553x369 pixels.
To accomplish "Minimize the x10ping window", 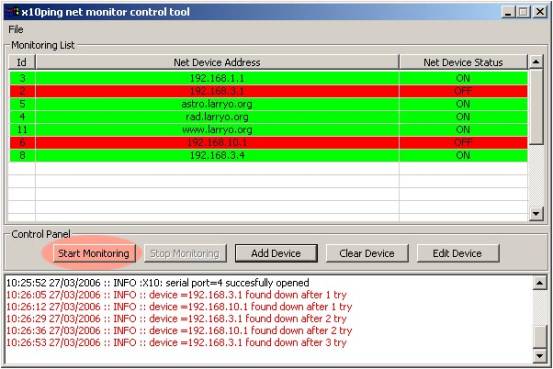I will pos(508,12).
